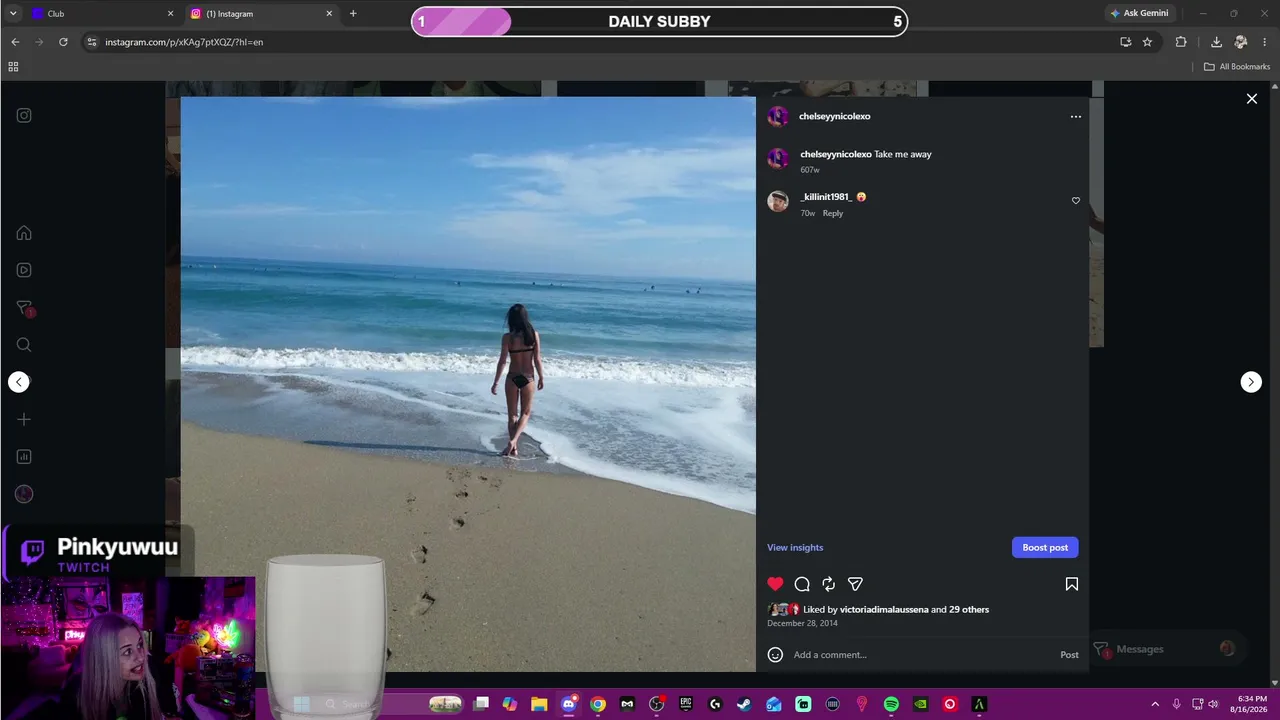Screen dimensions: 1280x720
Task: Open the Chrome extensions puzzle icon
Action: click(x=1181, y=42)
